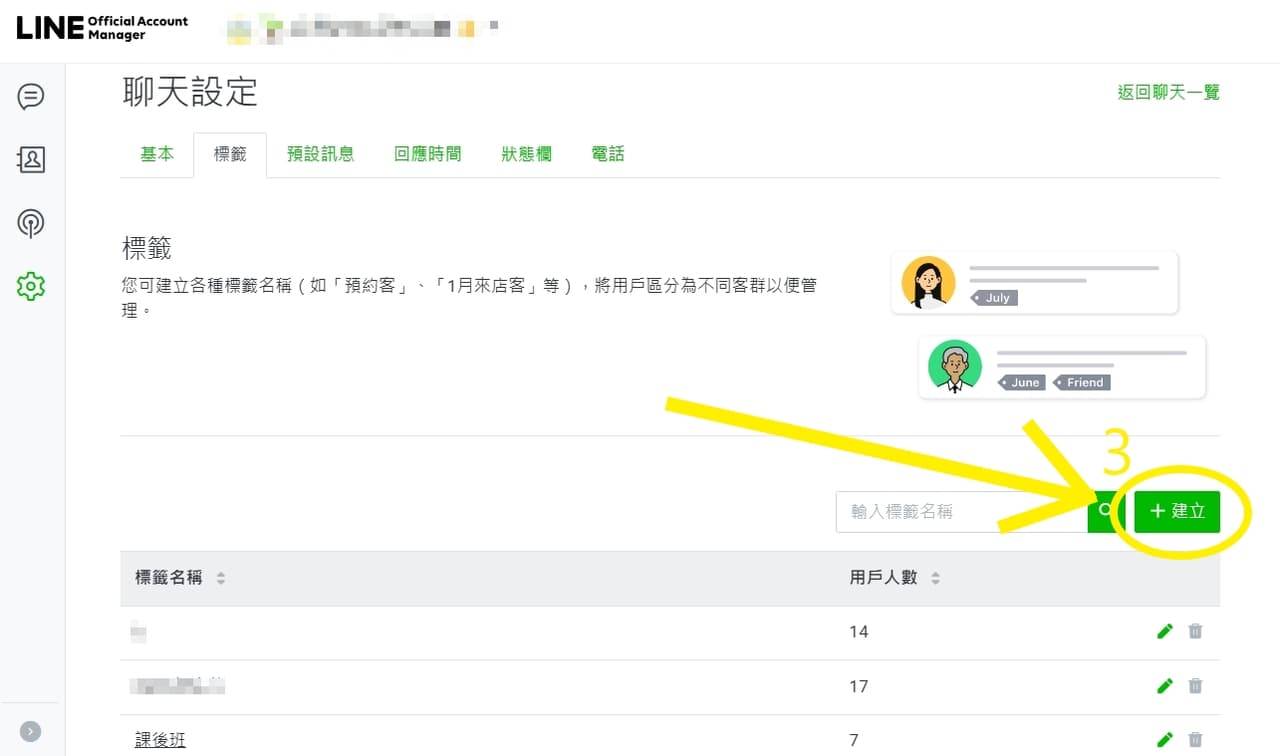This screenshot has height=756, width=1280.
Task: Sort by 用戶人數 column arrows
Action: (x=935, y=578)
